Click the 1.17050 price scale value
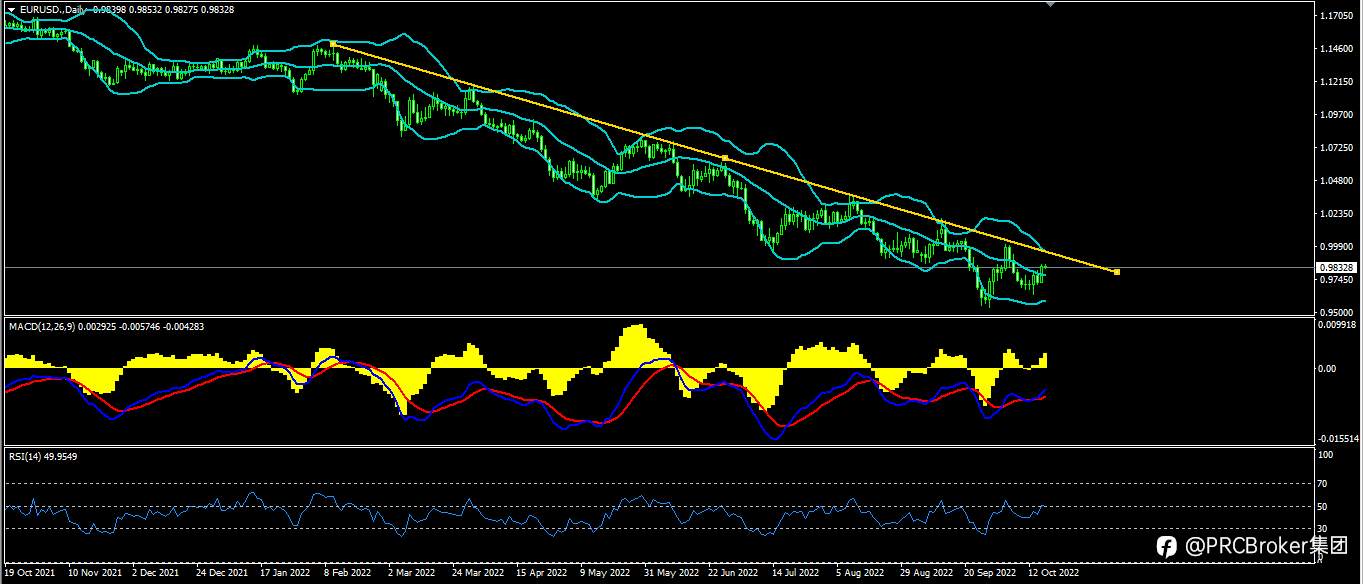Screen dimensions: 1363x584 pos(1336,17)
